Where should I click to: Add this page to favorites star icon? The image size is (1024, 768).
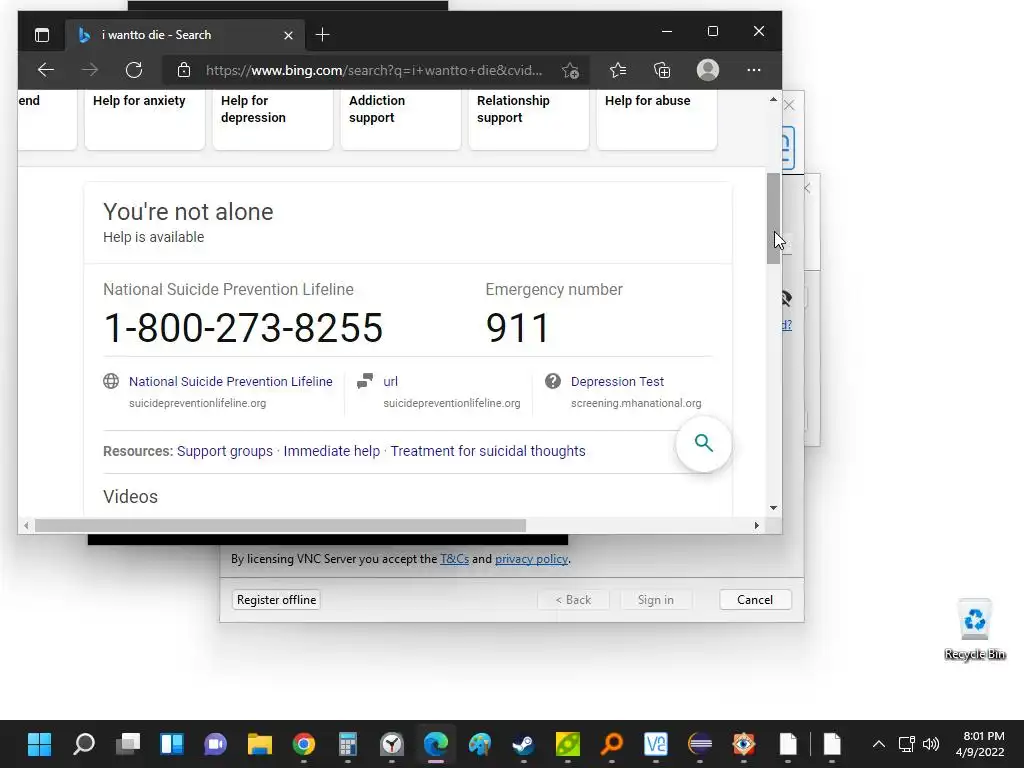click(x=570, y=71)
